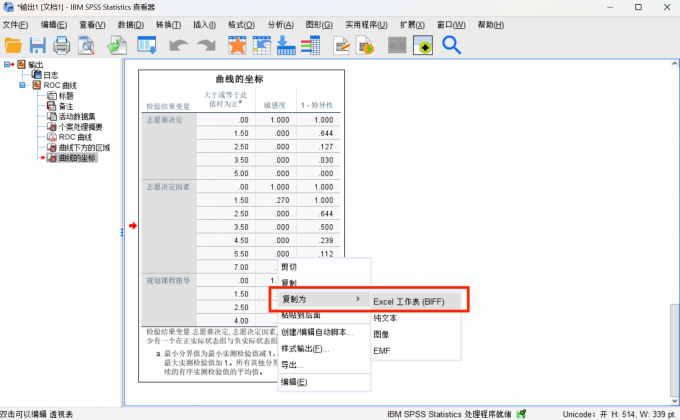Image resolution: width=680 pixels, height=420 pixels.
Task: Select ROC 曲线 chart item under ROC node
Action: pos(75,138)
